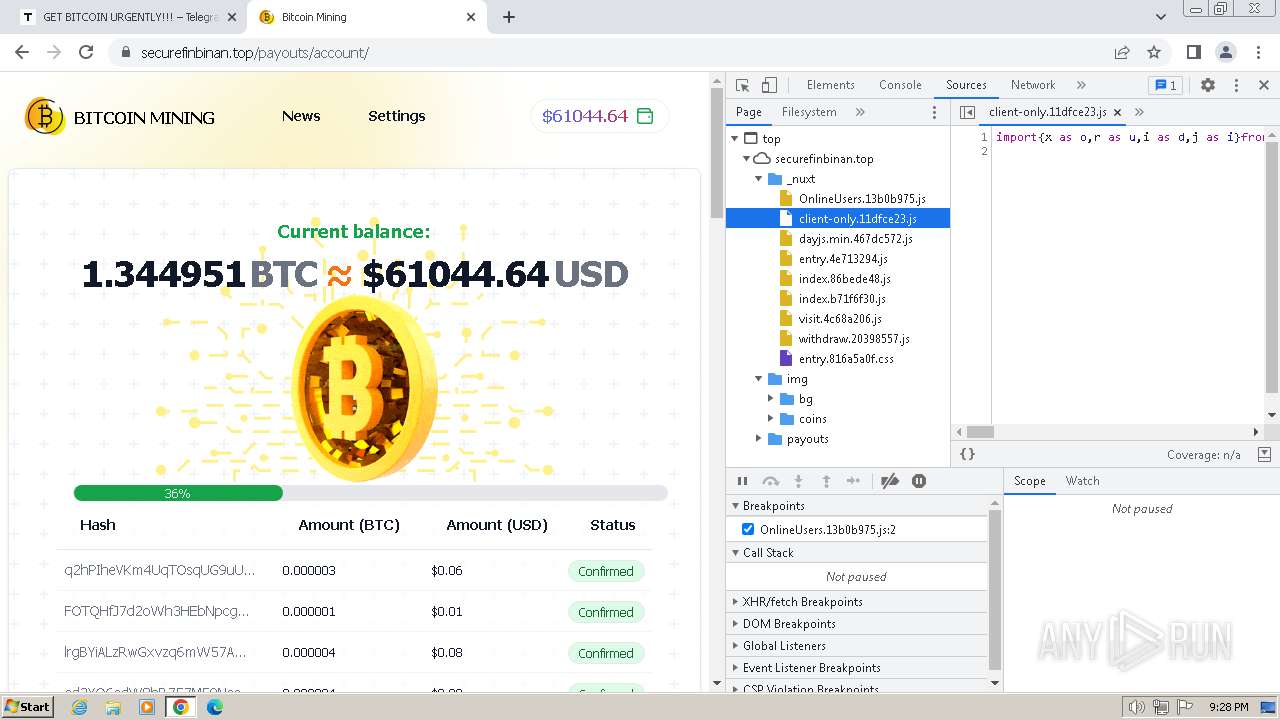Open DevTools settings gear
This screenshot has height=720, width=1280.
(x=1208, y=85)
